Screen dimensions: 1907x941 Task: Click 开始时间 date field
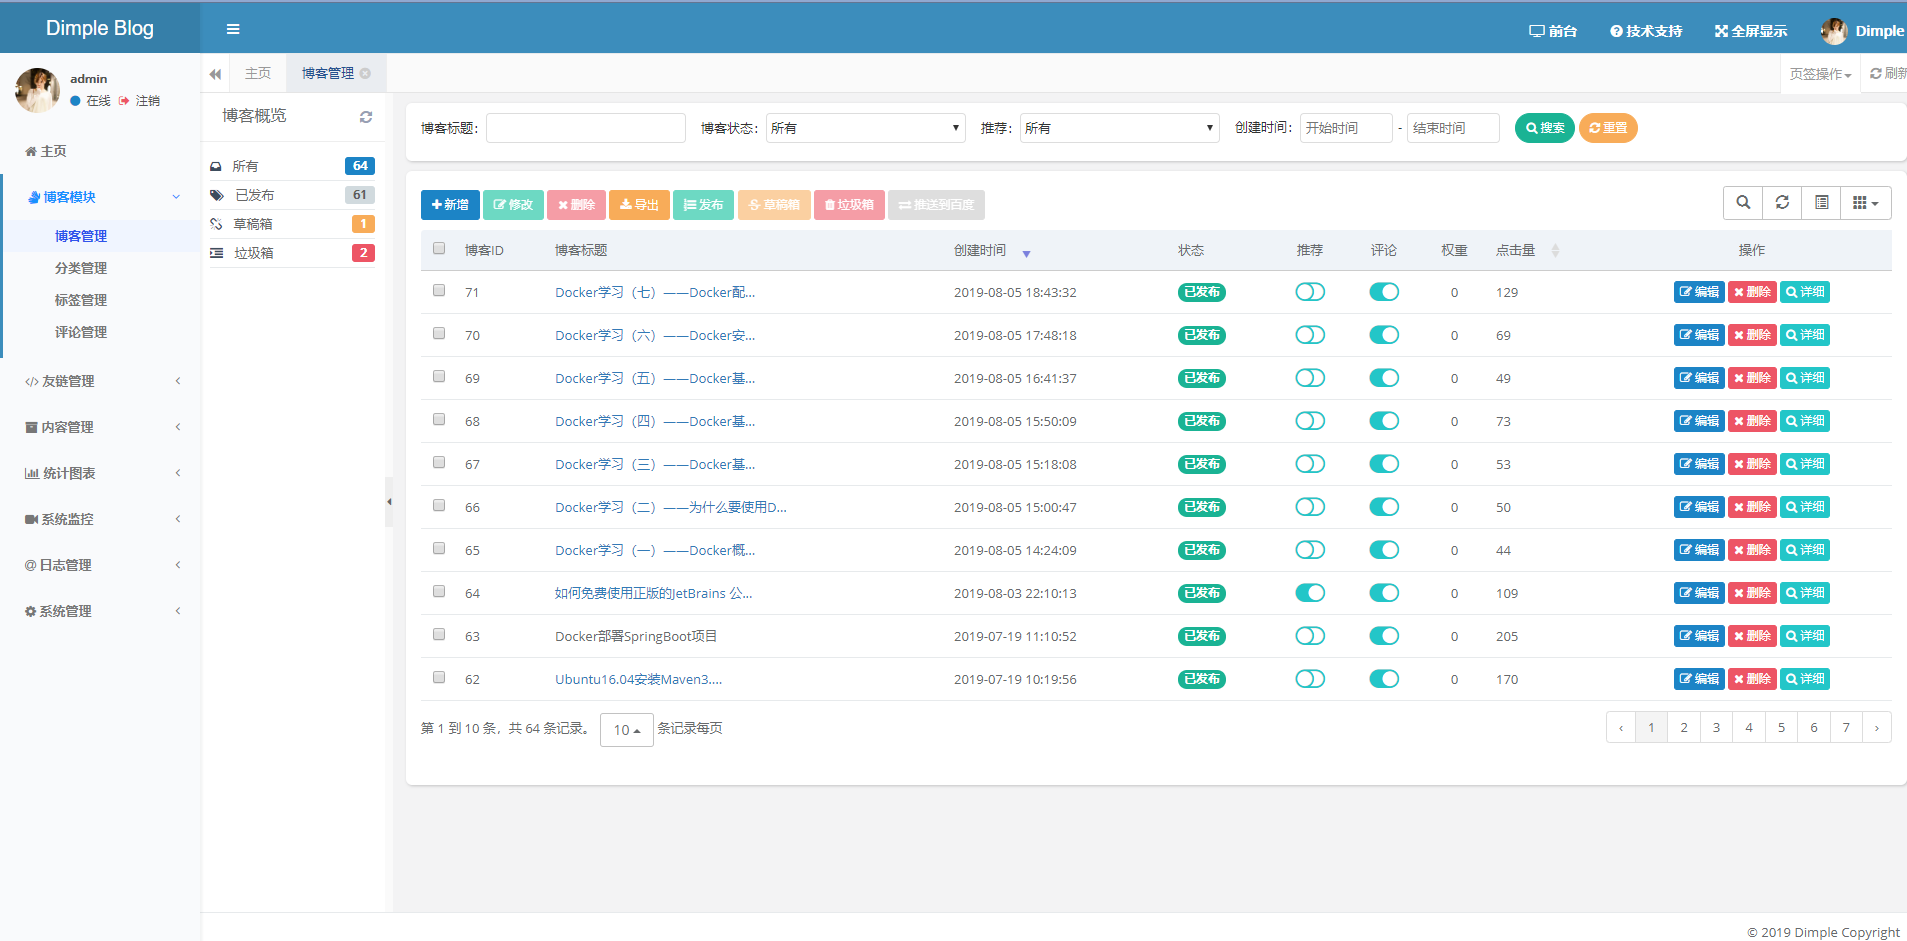click(1346, 128)
